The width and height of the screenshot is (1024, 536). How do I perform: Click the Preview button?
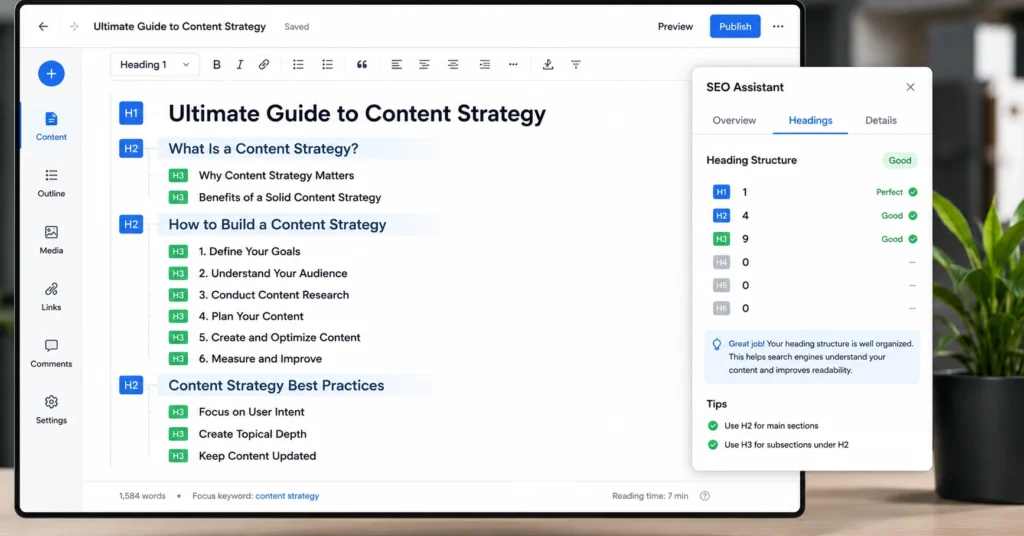pyautogui.click(x=675, y=27)
